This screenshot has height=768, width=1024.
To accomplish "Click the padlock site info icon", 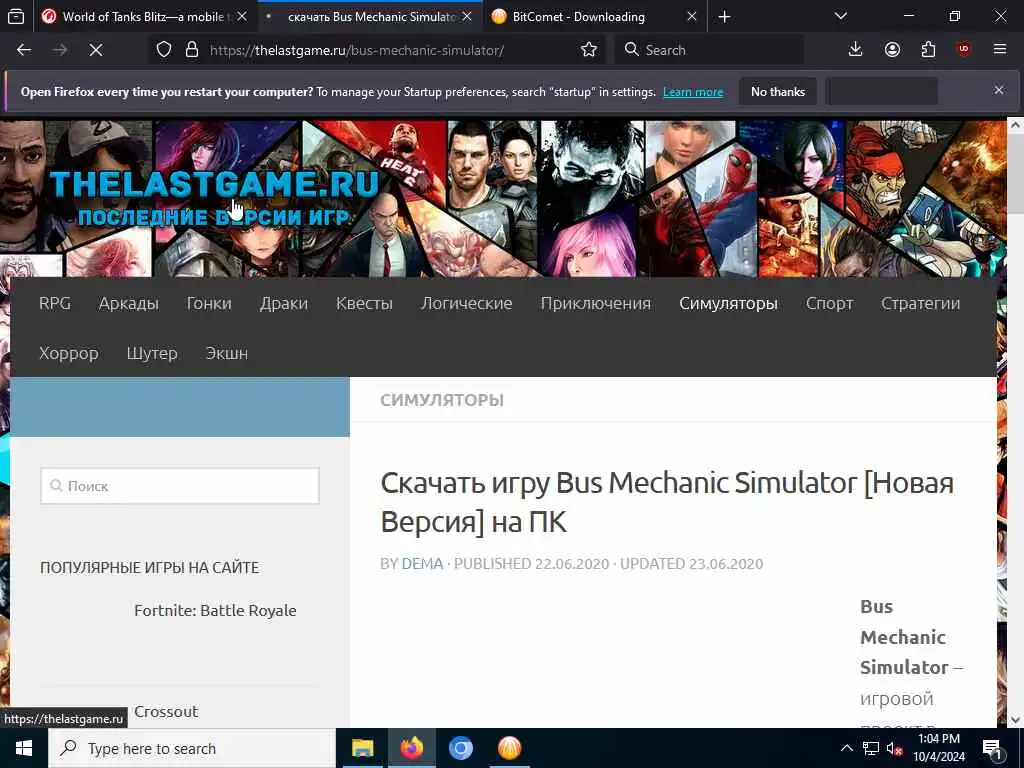I will pyautogui.click(x=191, y=50).
